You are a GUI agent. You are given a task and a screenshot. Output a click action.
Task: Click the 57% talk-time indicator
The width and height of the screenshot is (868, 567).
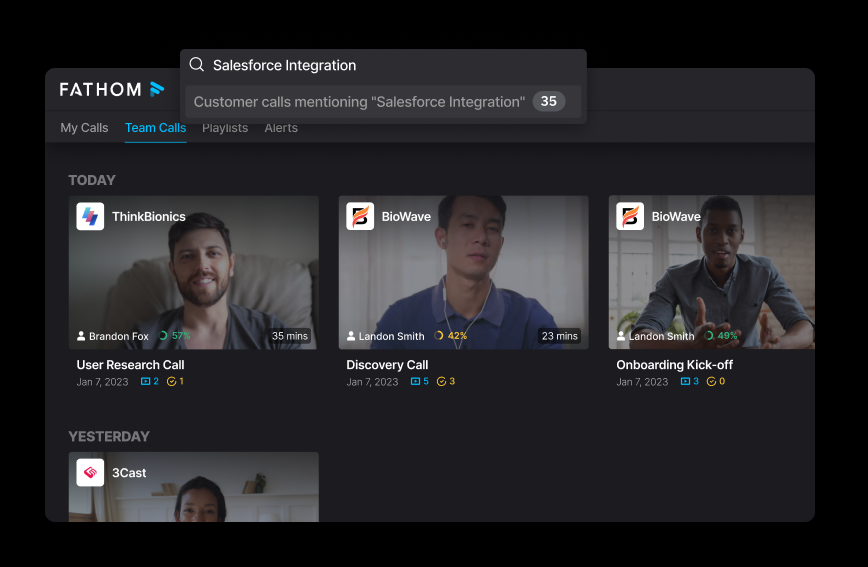coord(174,336)
